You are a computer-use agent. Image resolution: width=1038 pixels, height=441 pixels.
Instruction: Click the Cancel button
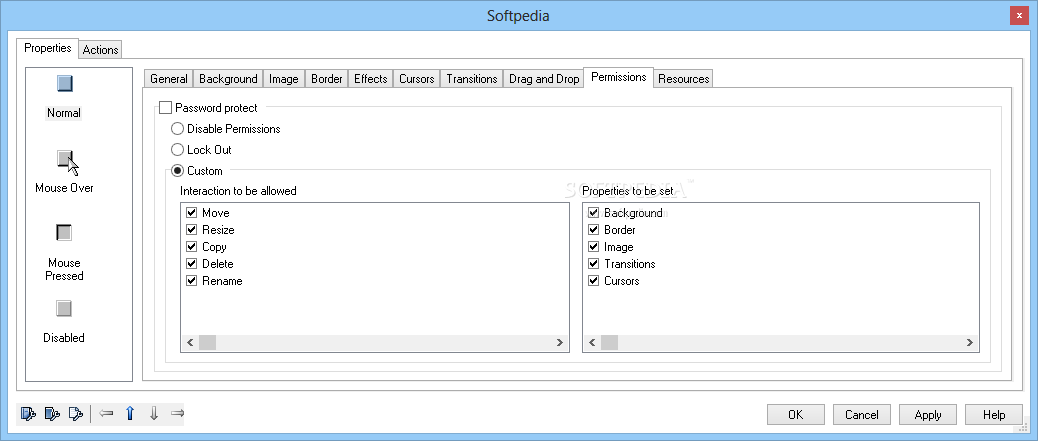pyautogui.click(x=862, y=415)
